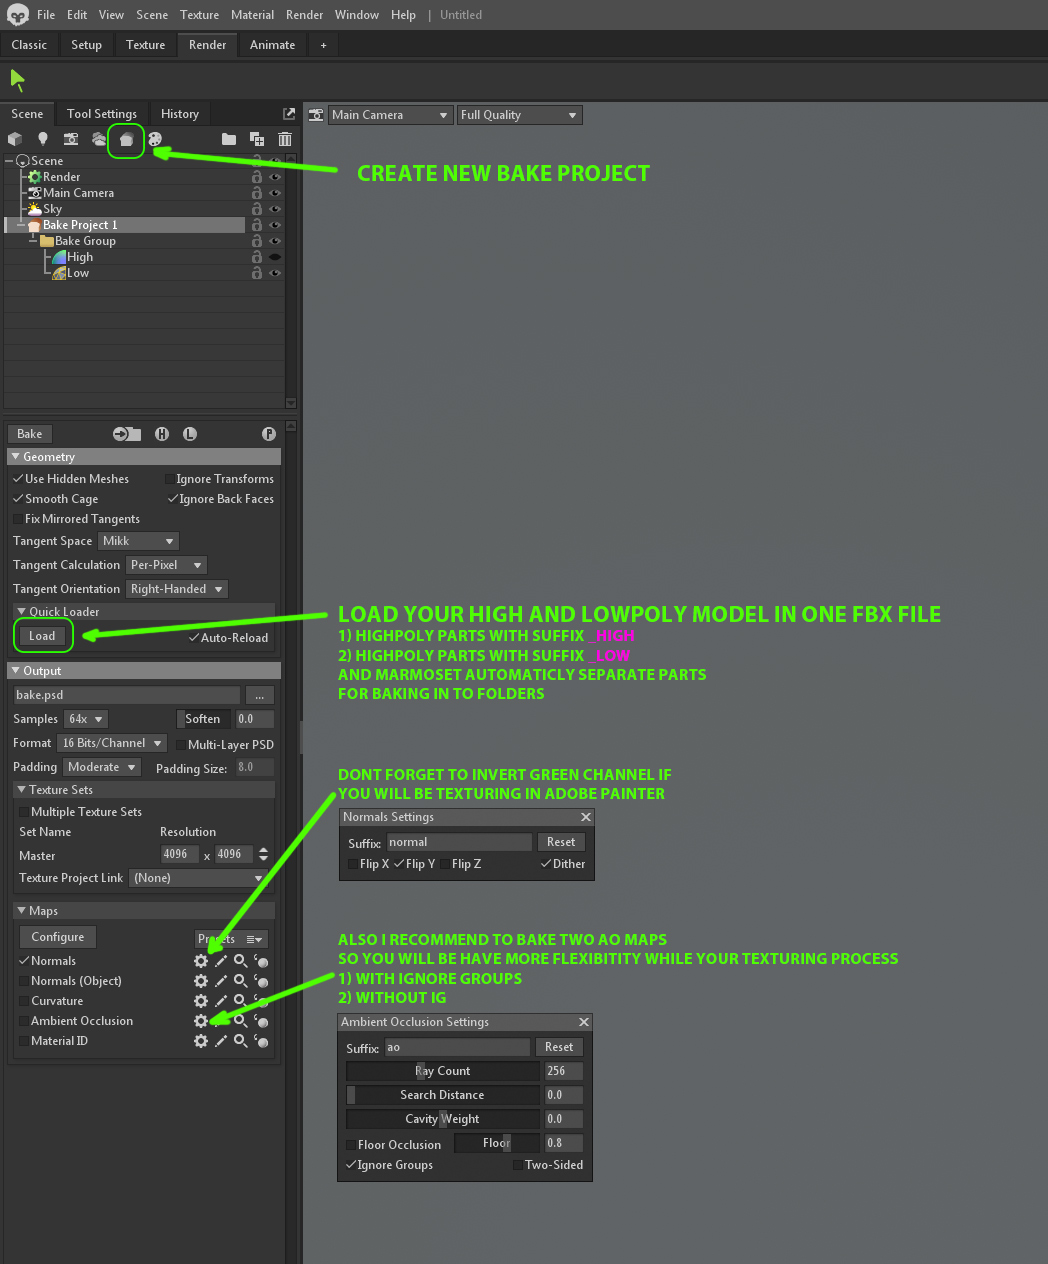Open the Material menu

[252, 15]
